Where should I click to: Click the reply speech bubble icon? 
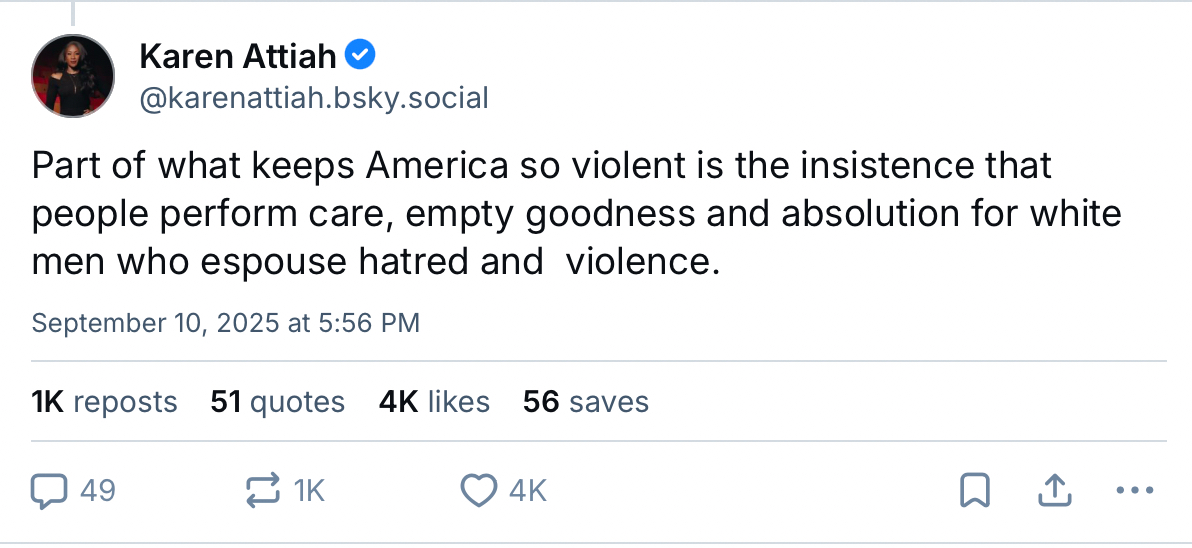[x=48, y=490]
